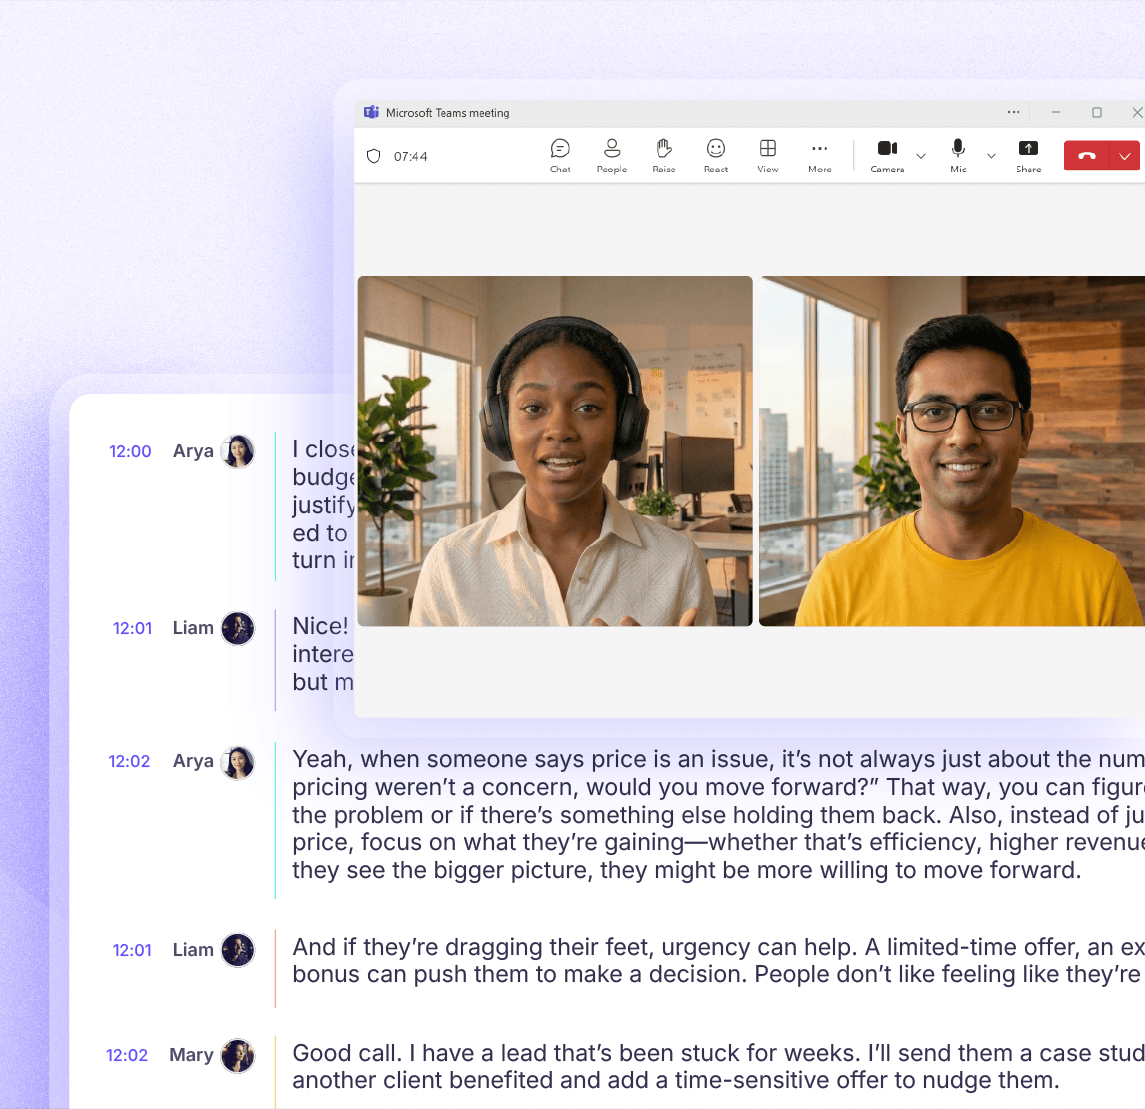Screen dimensions: 1145x1109
Task: Expand the Mic options dropdown arrow
Action: tap(991, 156)
